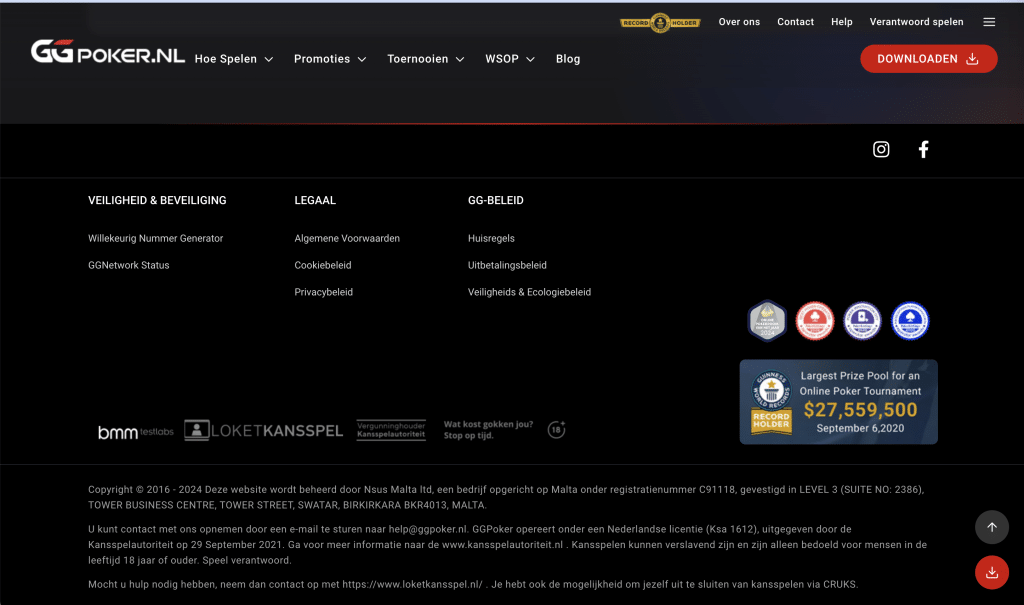Viewport: 1024px width, 605px height.
Task: Open the www.kansspelautoriteit.nl link
Action: click(502, 545)
